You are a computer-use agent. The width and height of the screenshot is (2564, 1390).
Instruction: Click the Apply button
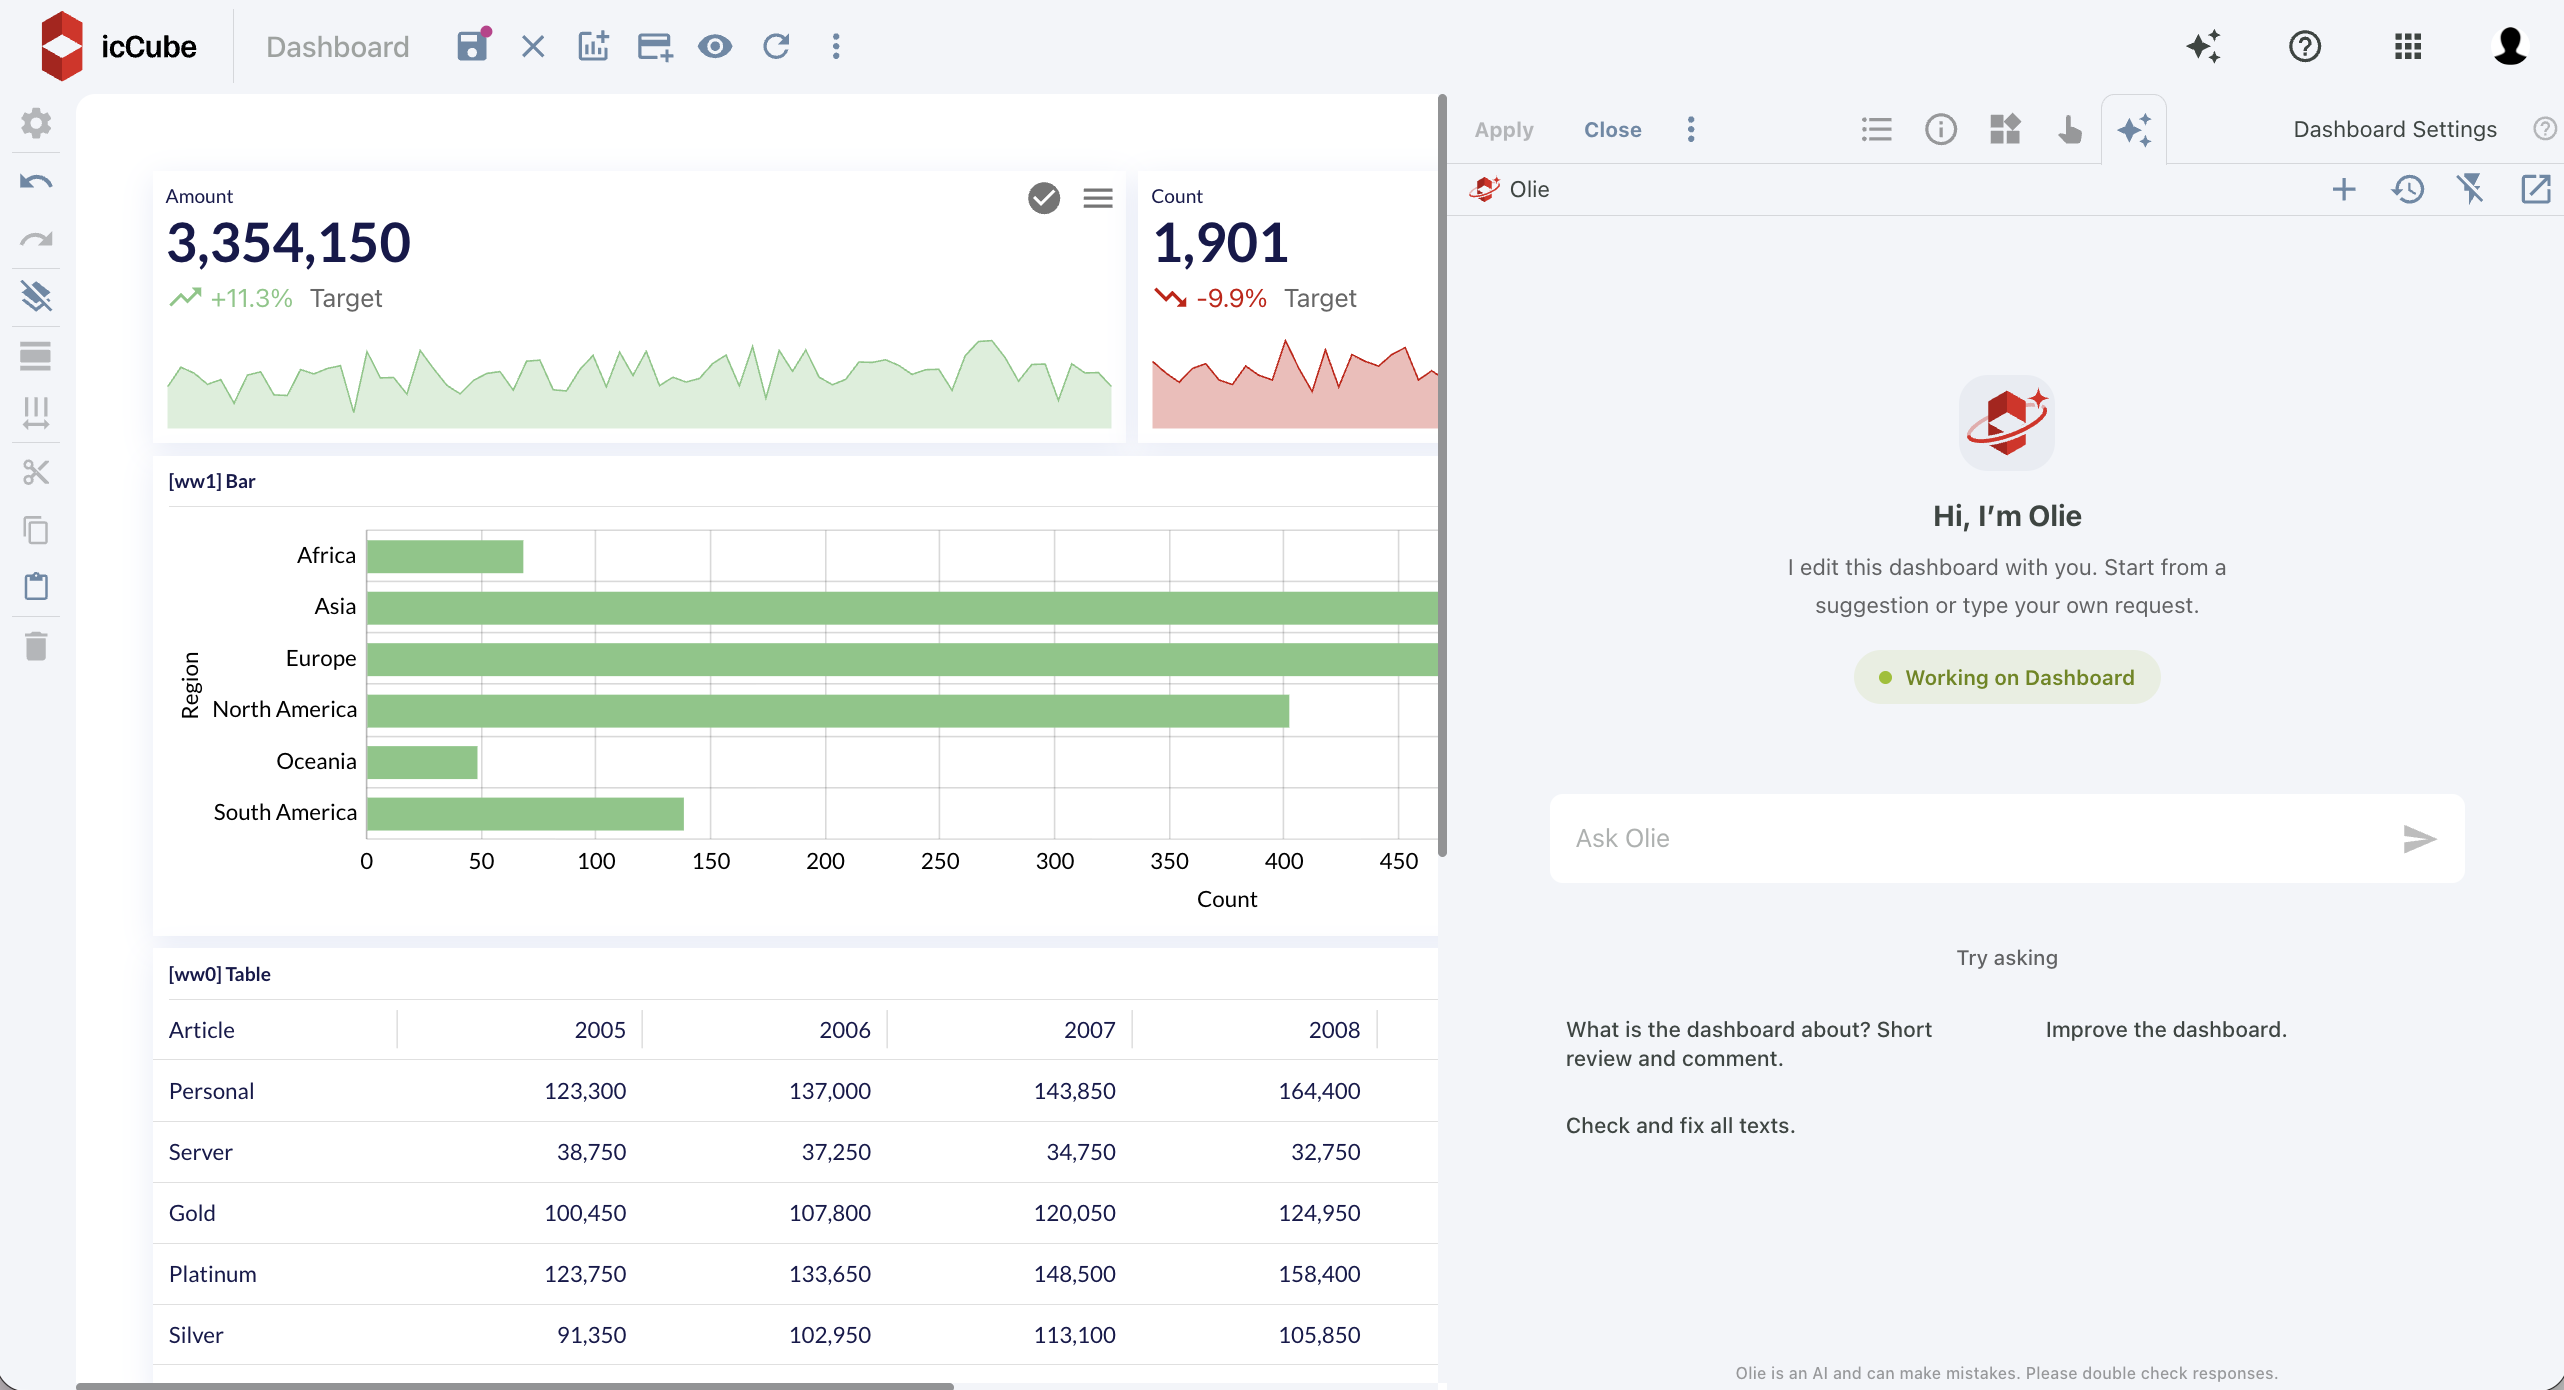pyautogui.click(x=1503, y=130)
